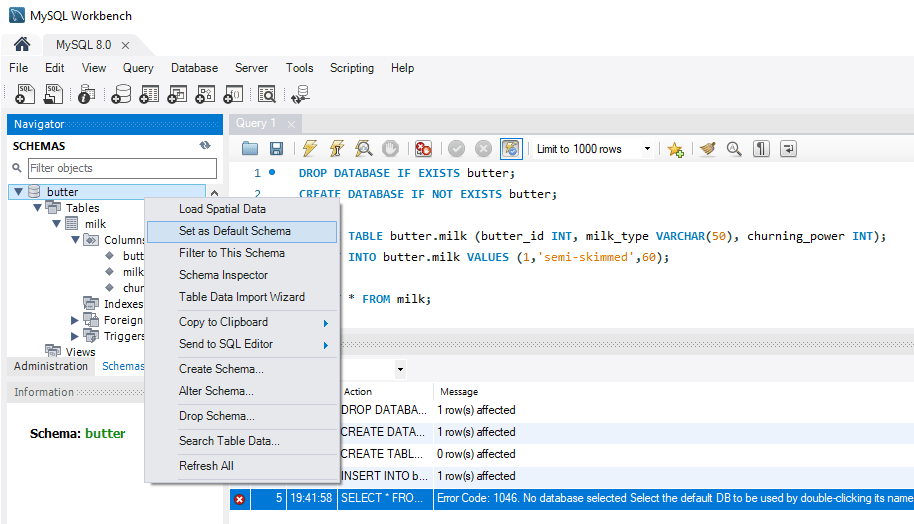Open script file folder icon in editor
Image resolution: width=914 pixels, height=524 pixels.
pyautogui.click(x=250, y=149)
